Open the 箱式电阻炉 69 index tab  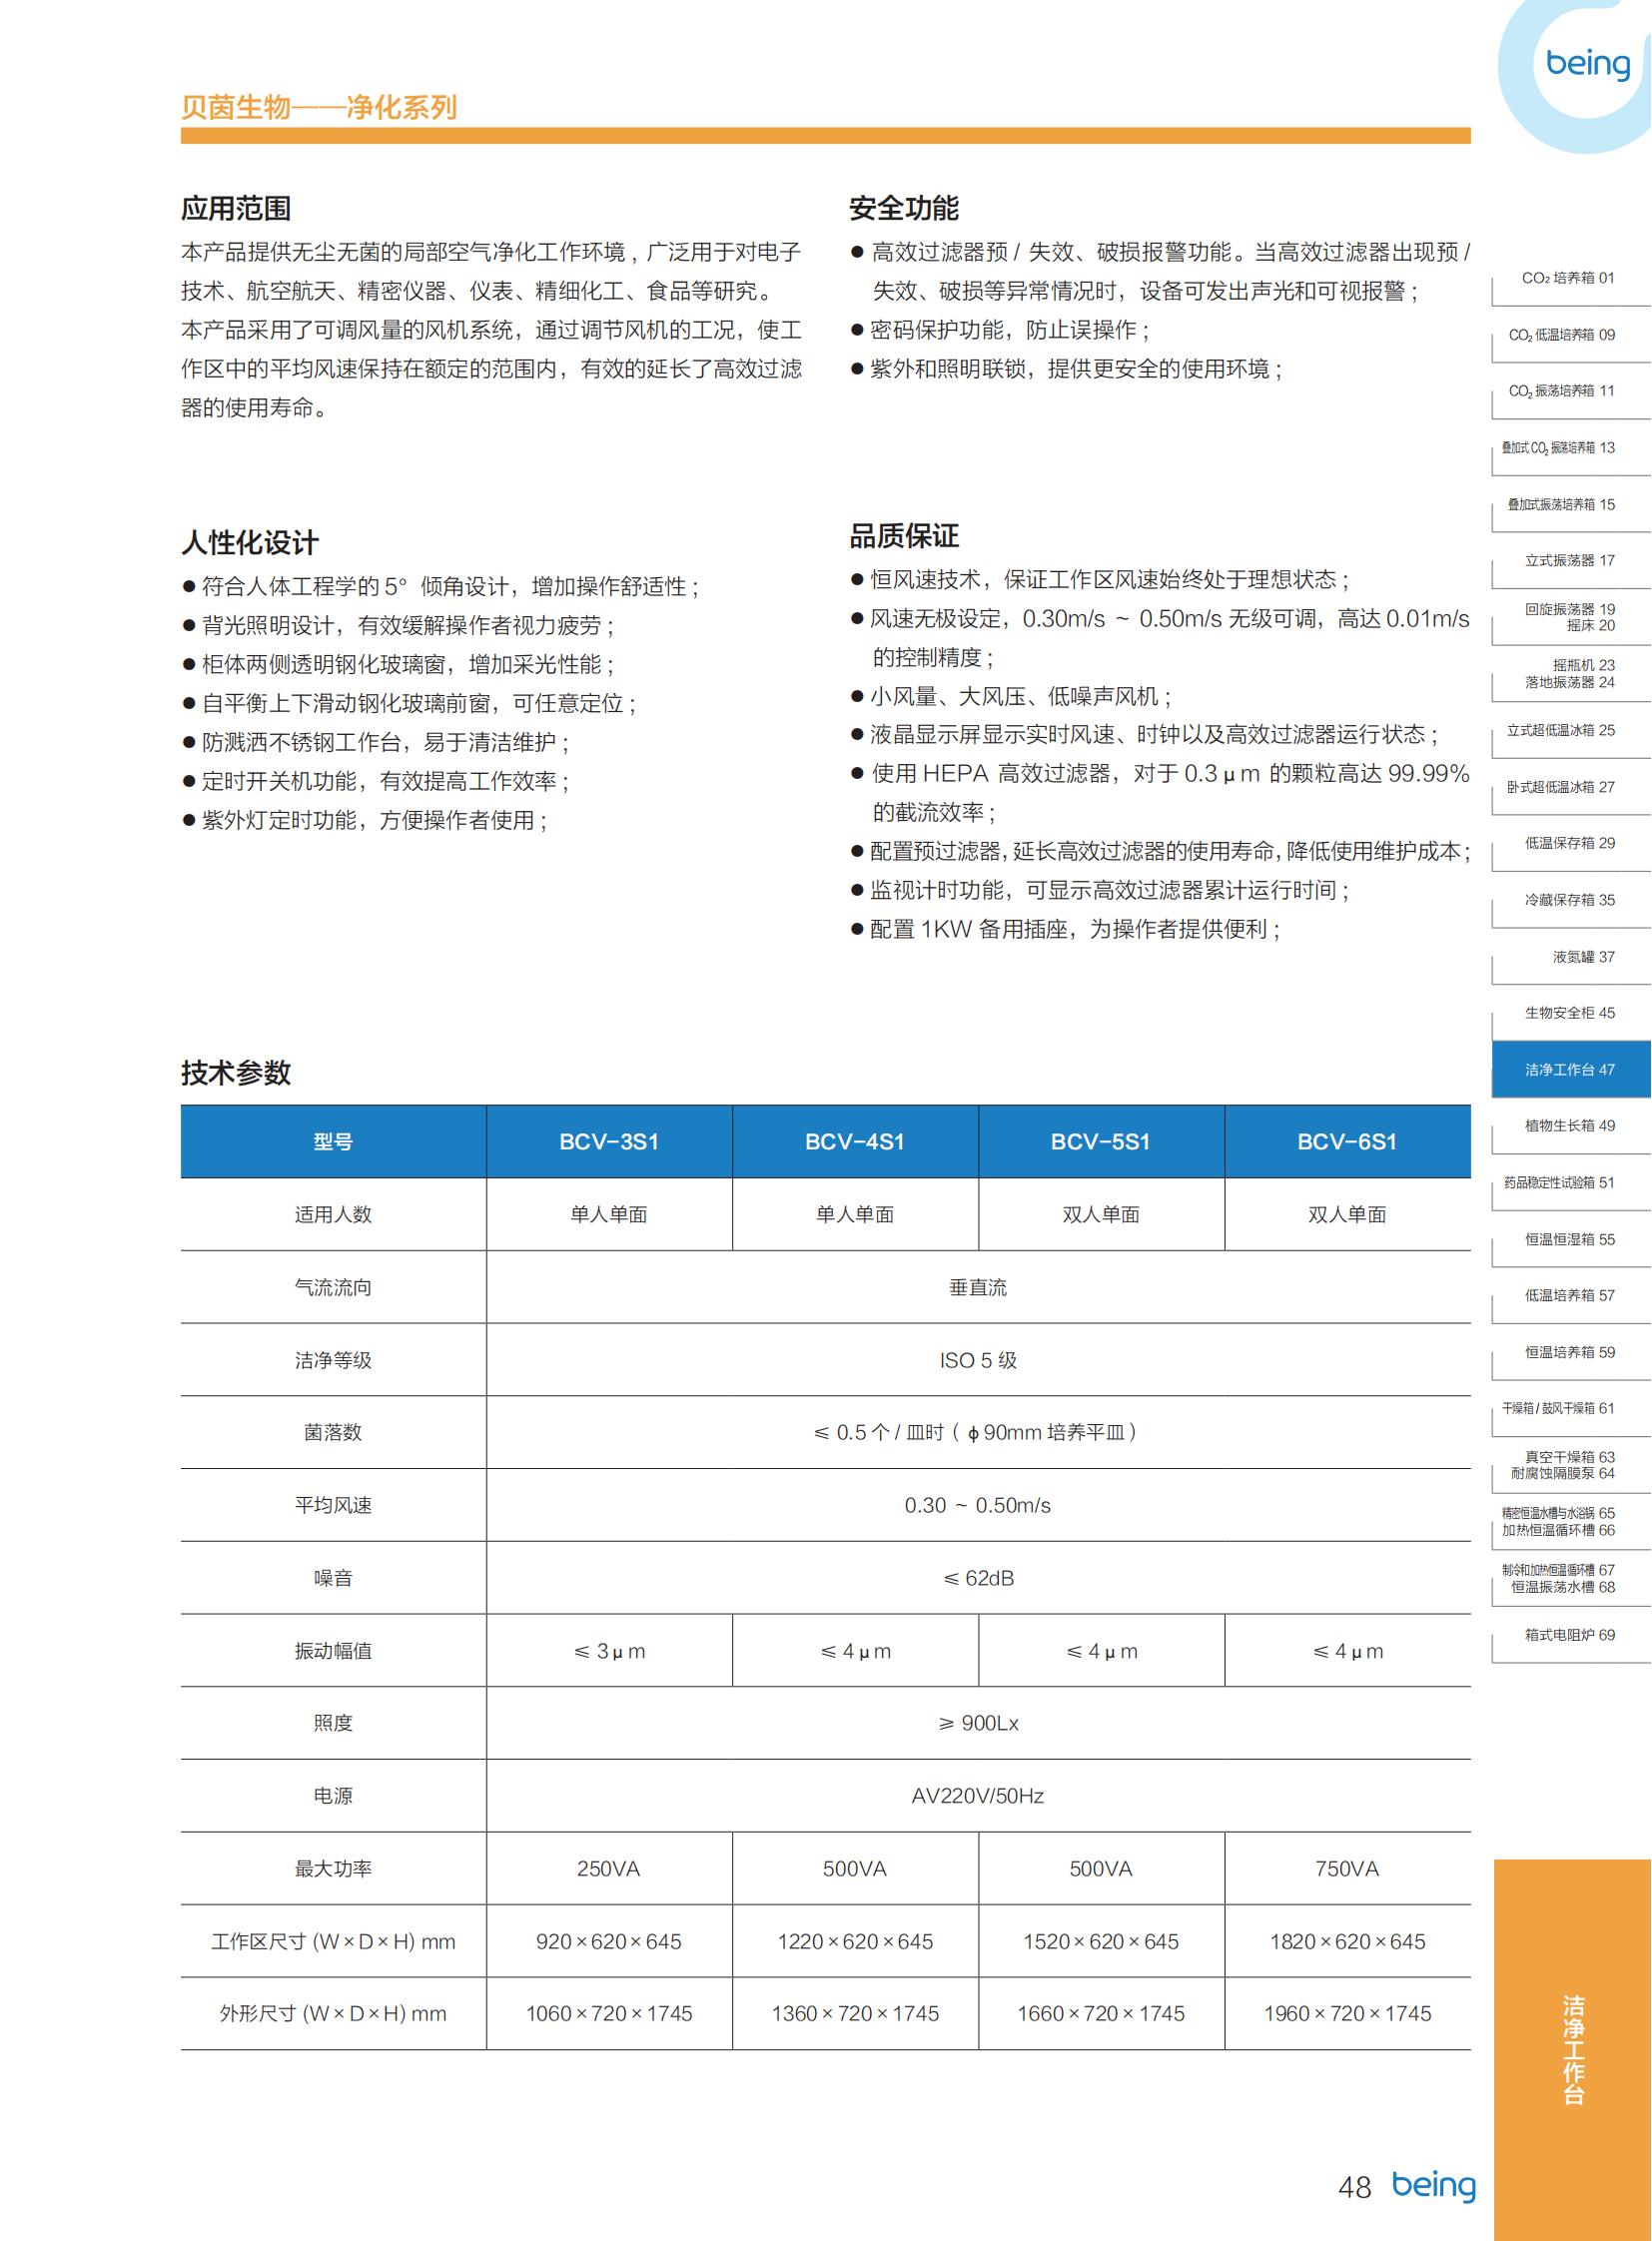[x=1569, y=1635]
